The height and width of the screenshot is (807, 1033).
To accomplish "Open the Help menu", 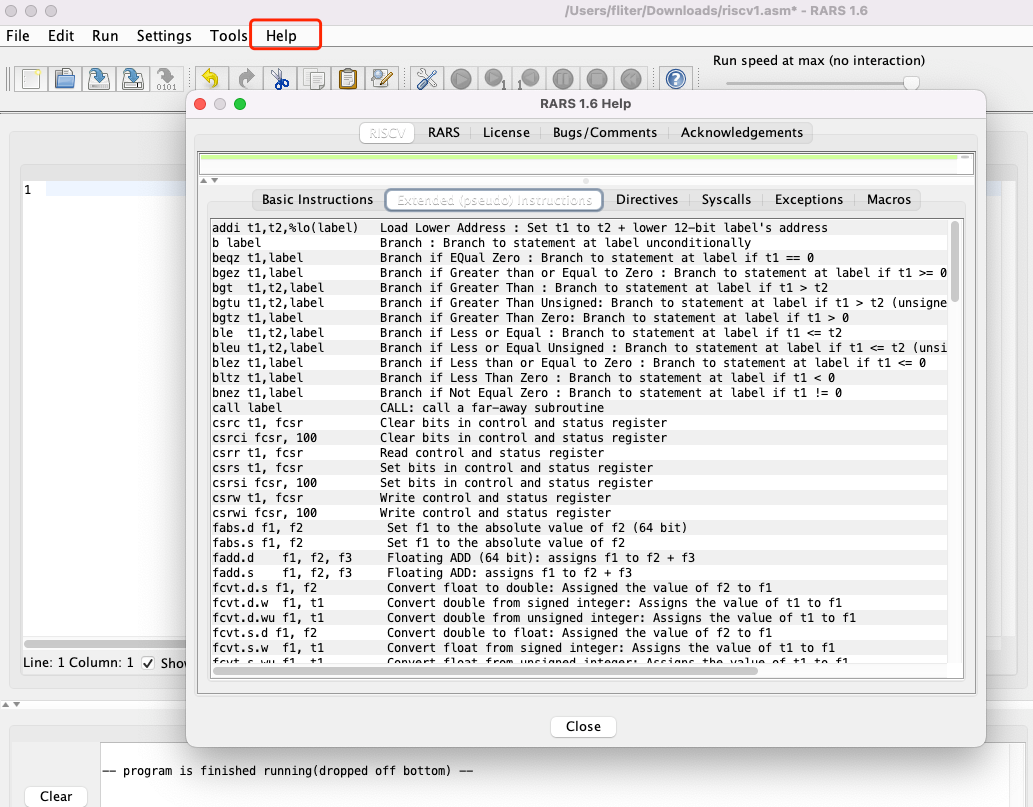I will [x=281, y=36].
